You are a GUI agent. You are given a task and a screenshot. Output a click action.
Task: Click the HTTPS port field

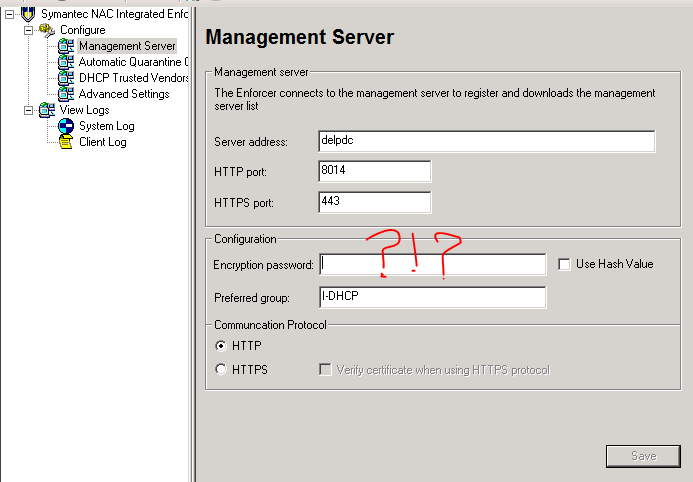[374, 202]
